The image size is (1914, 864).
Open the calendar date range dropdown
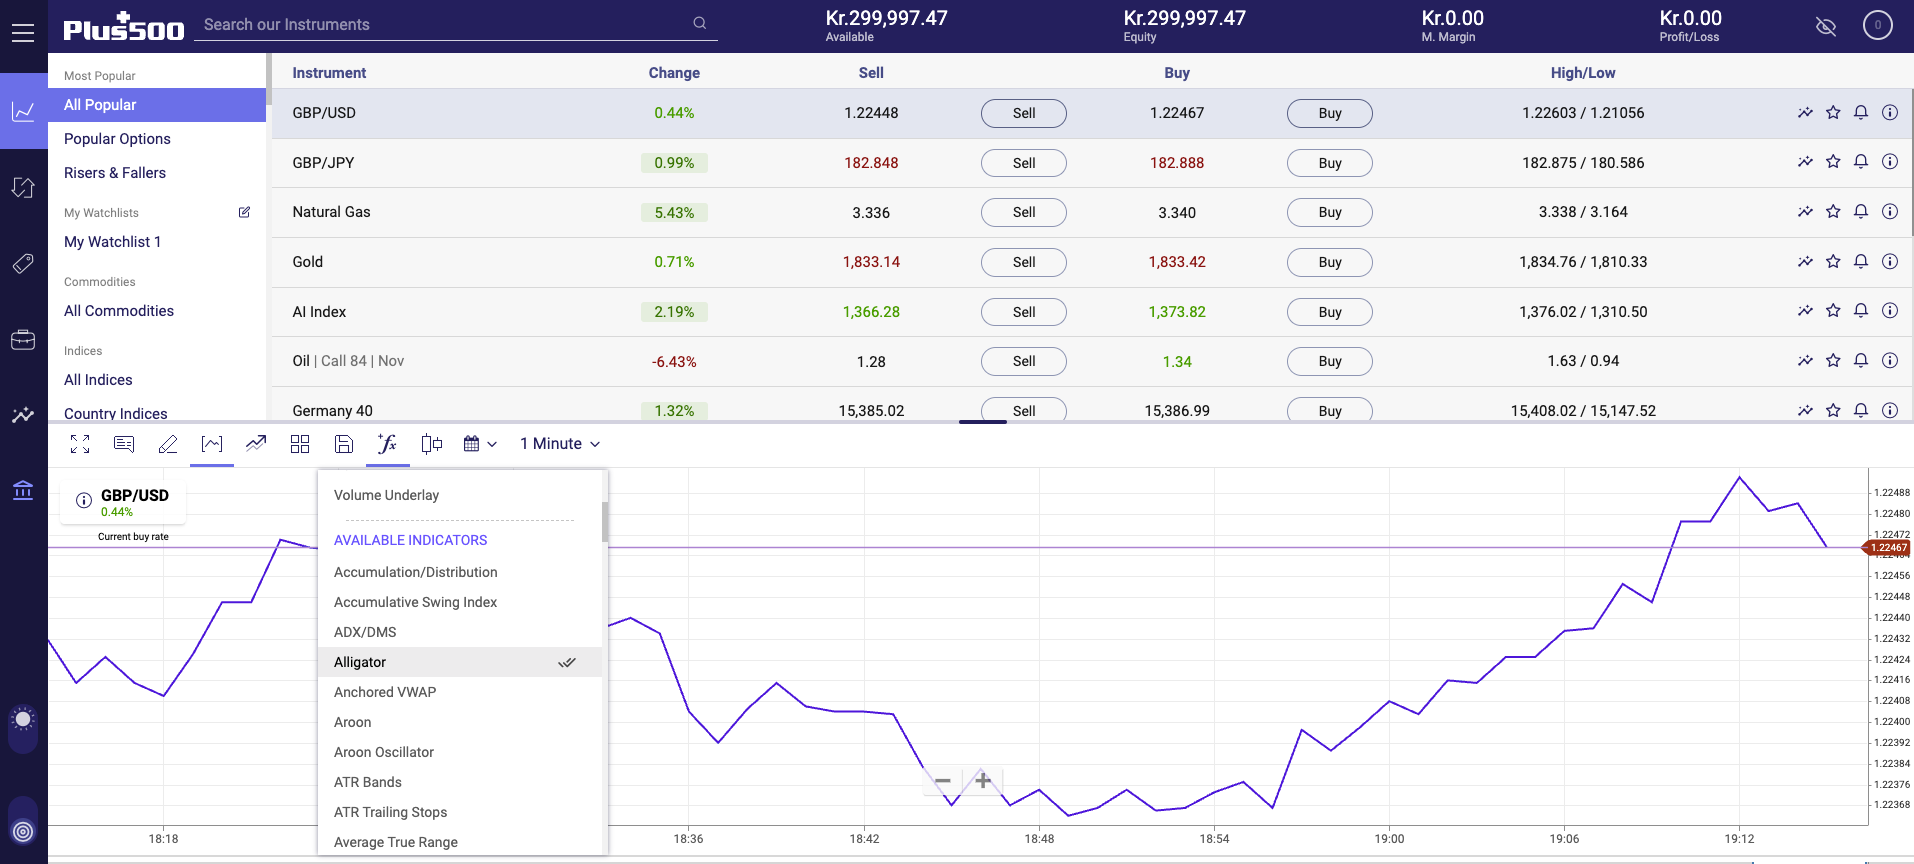pyautogui.click(x=480, y=444)
